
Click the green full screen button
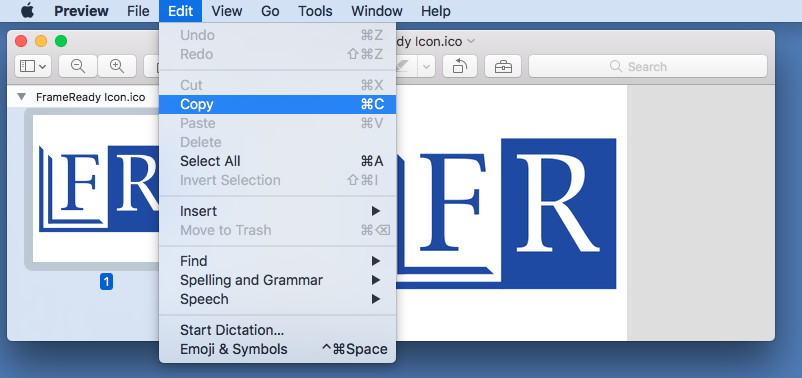point(61,41)
